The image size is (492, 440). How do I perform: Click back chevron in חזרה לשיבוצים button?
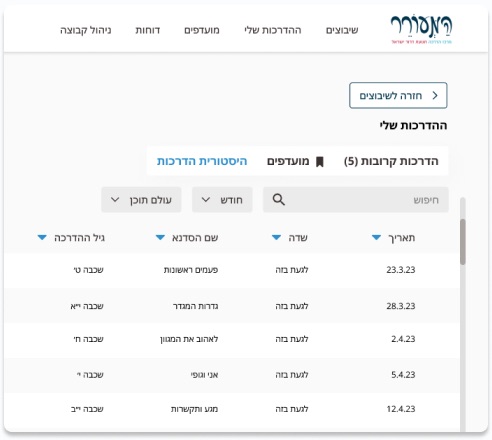pos(435,96)
